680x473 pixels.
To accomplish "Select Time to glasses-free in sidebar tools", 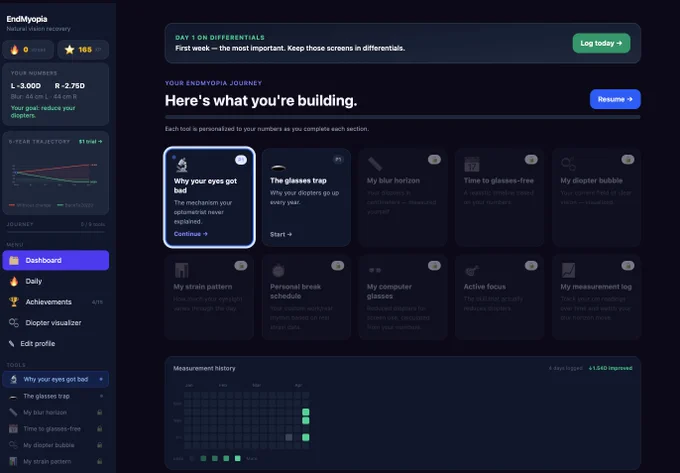I will click(56, 429).
